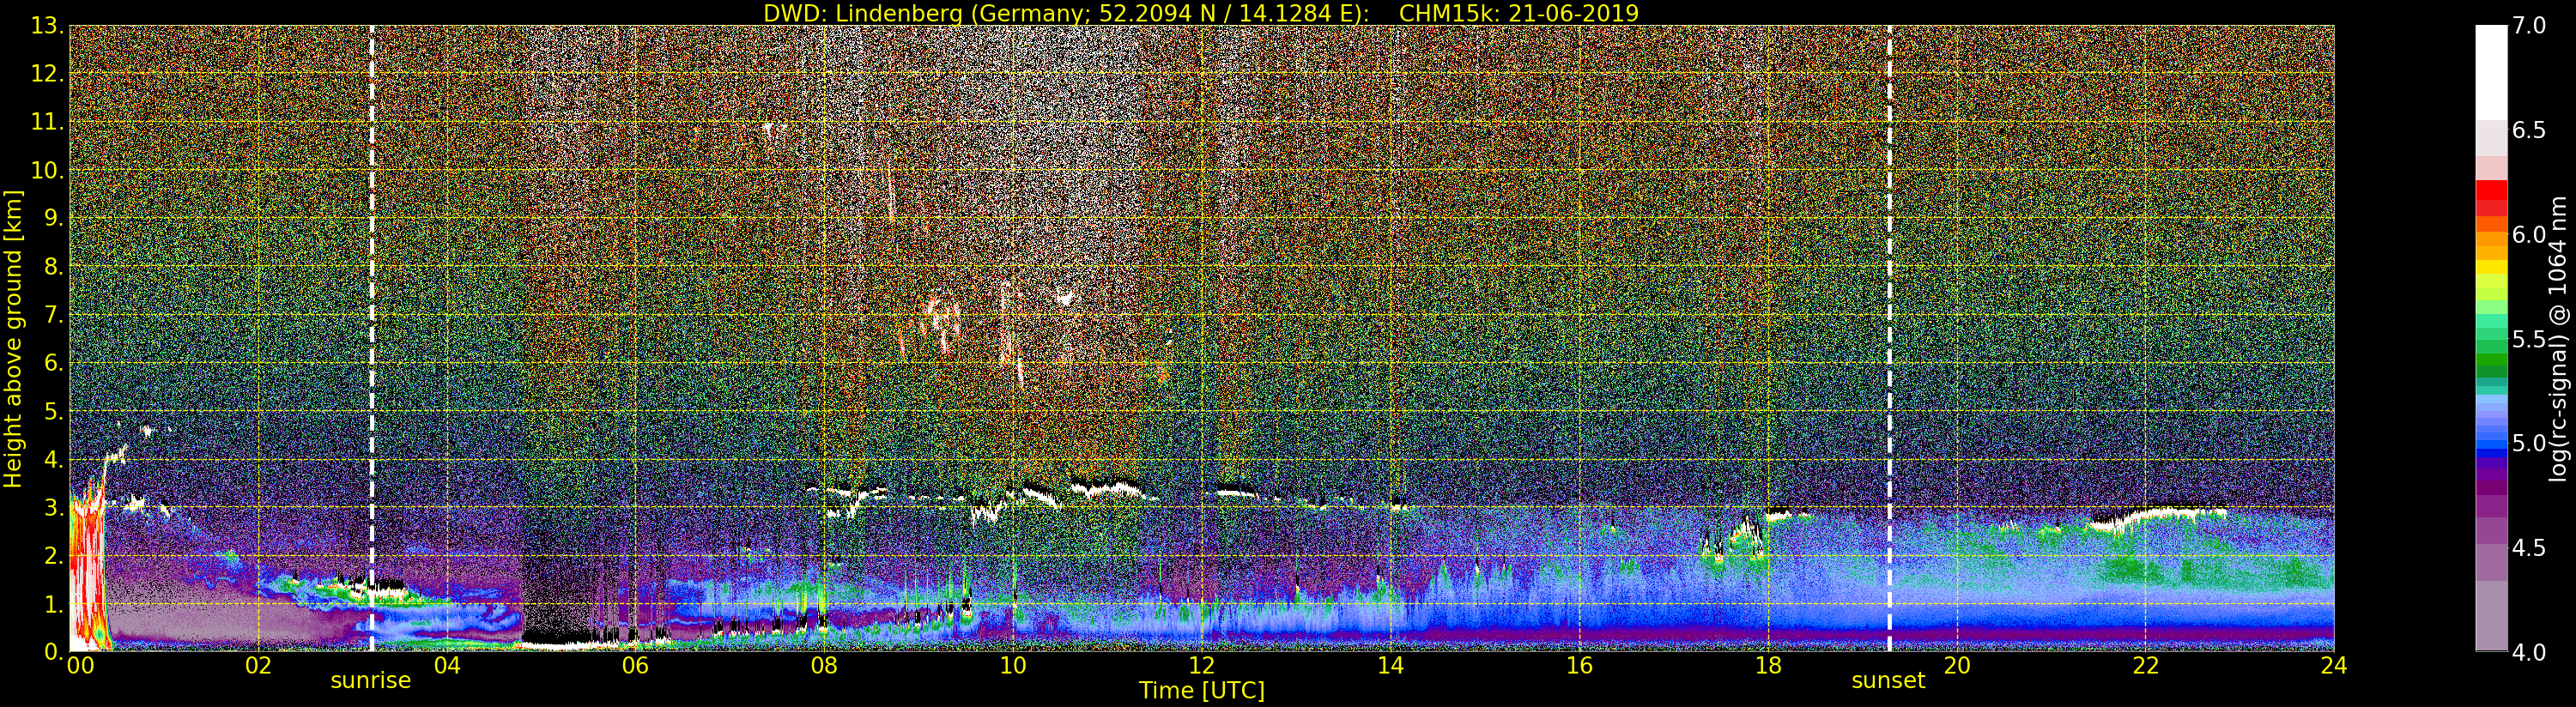Click time axis tick '16'

pos(1579,666)
